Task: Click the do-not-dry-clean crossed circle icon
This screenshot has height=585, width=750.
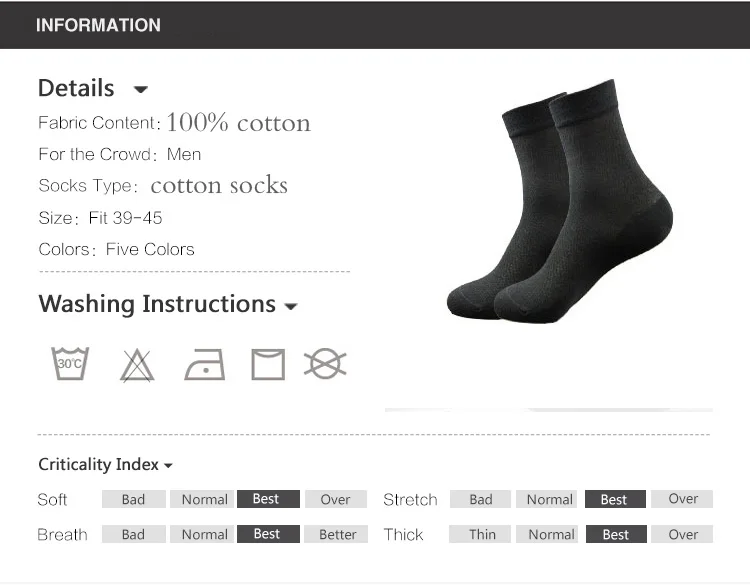Action: click(325, 364)
